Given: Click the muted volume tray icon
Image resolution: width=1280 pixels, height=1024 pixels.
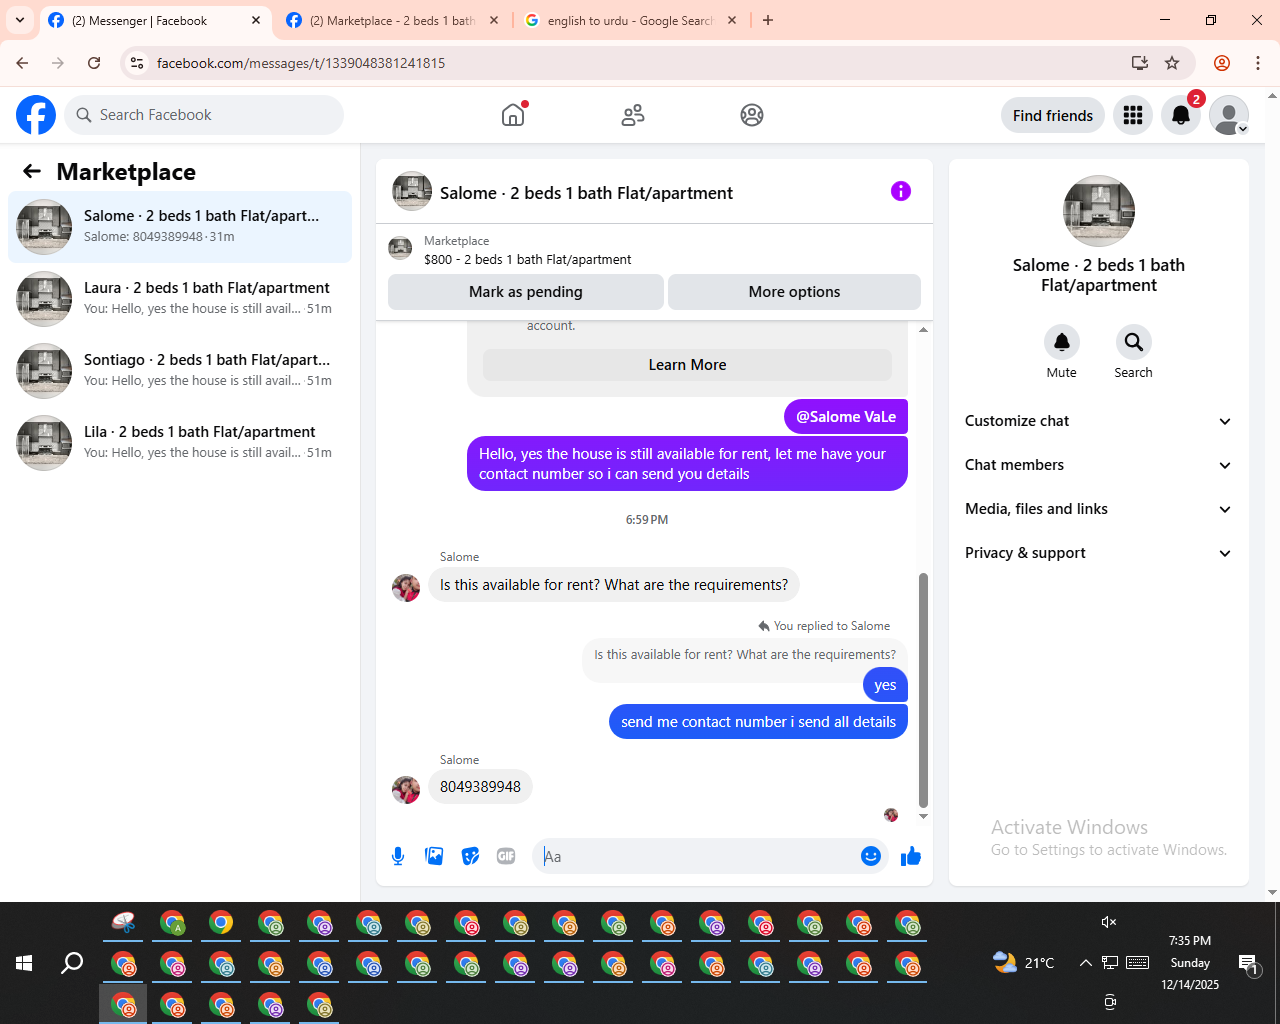Looking at the screenshot, I should [1109, 922].
